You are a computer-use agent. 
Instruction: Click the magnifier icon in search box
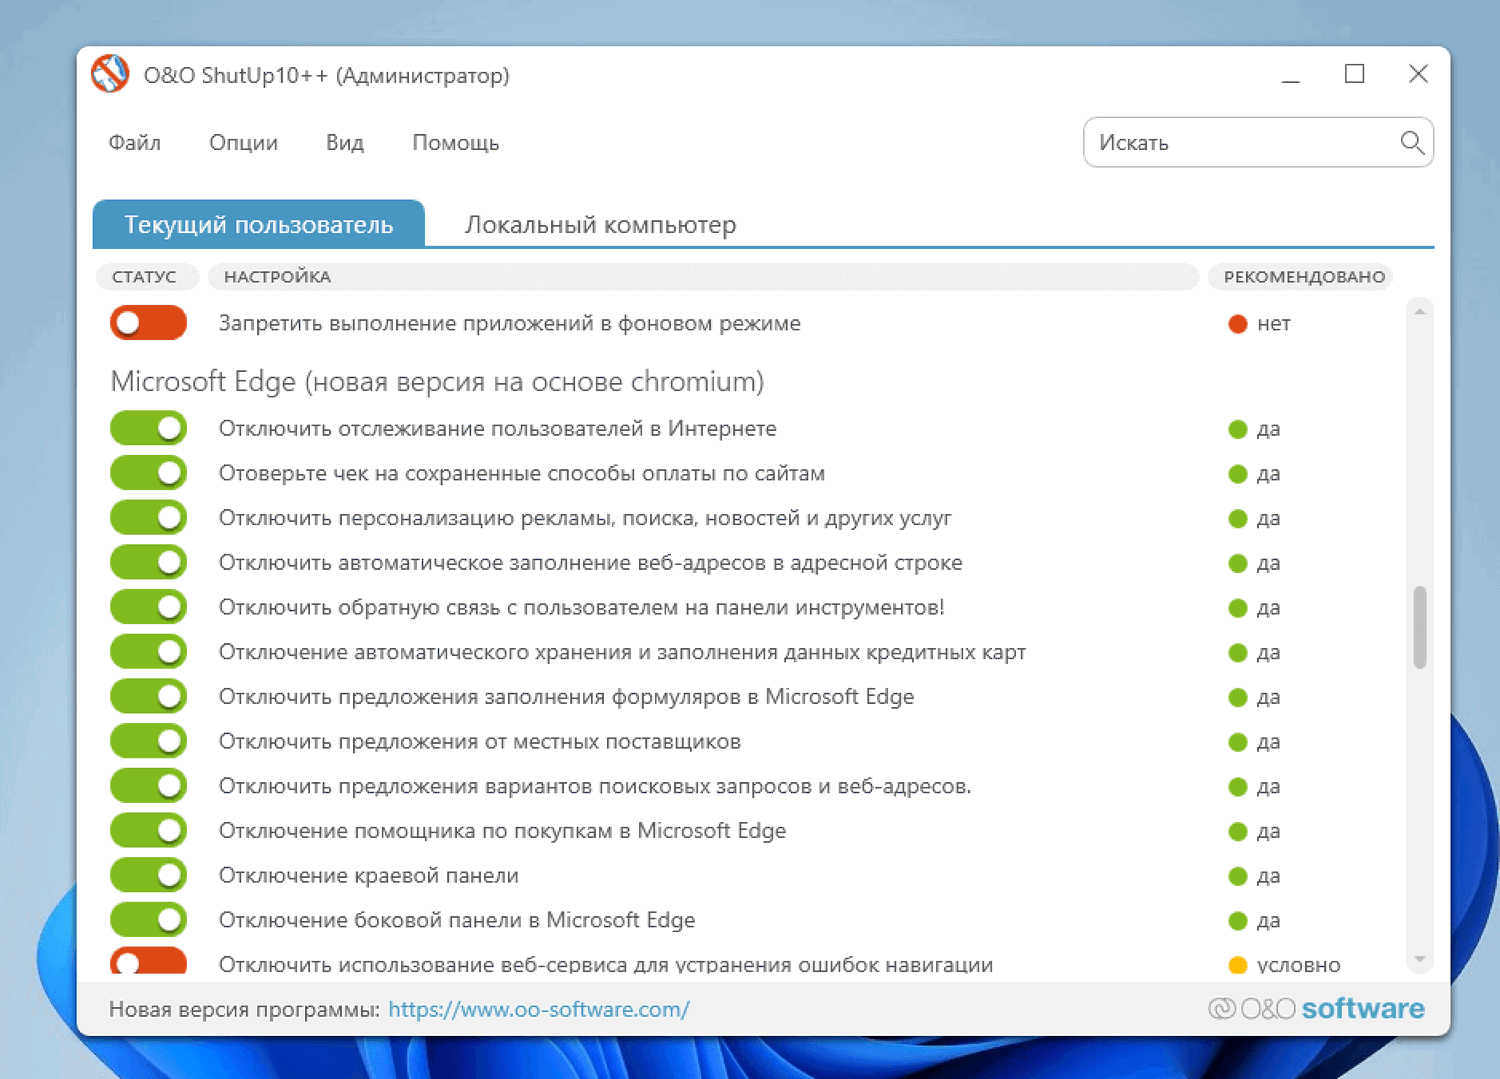tap(1412, 143)
